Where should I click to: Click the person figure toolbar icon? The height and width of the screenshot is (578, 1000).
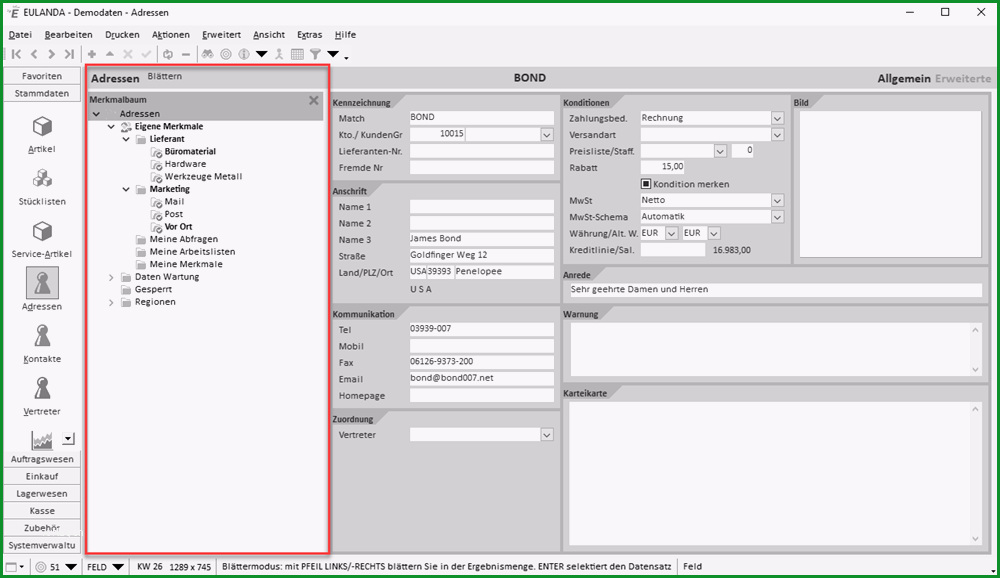[x=279, y=54]
